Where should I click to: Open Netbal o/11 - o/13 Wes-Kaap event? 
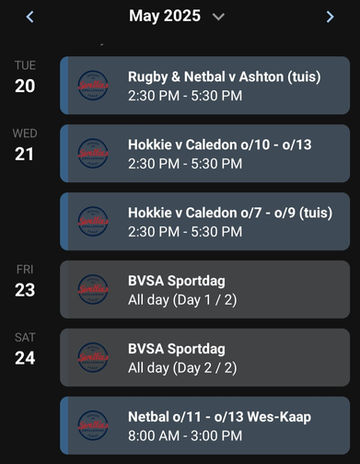[x=205, y=425]
